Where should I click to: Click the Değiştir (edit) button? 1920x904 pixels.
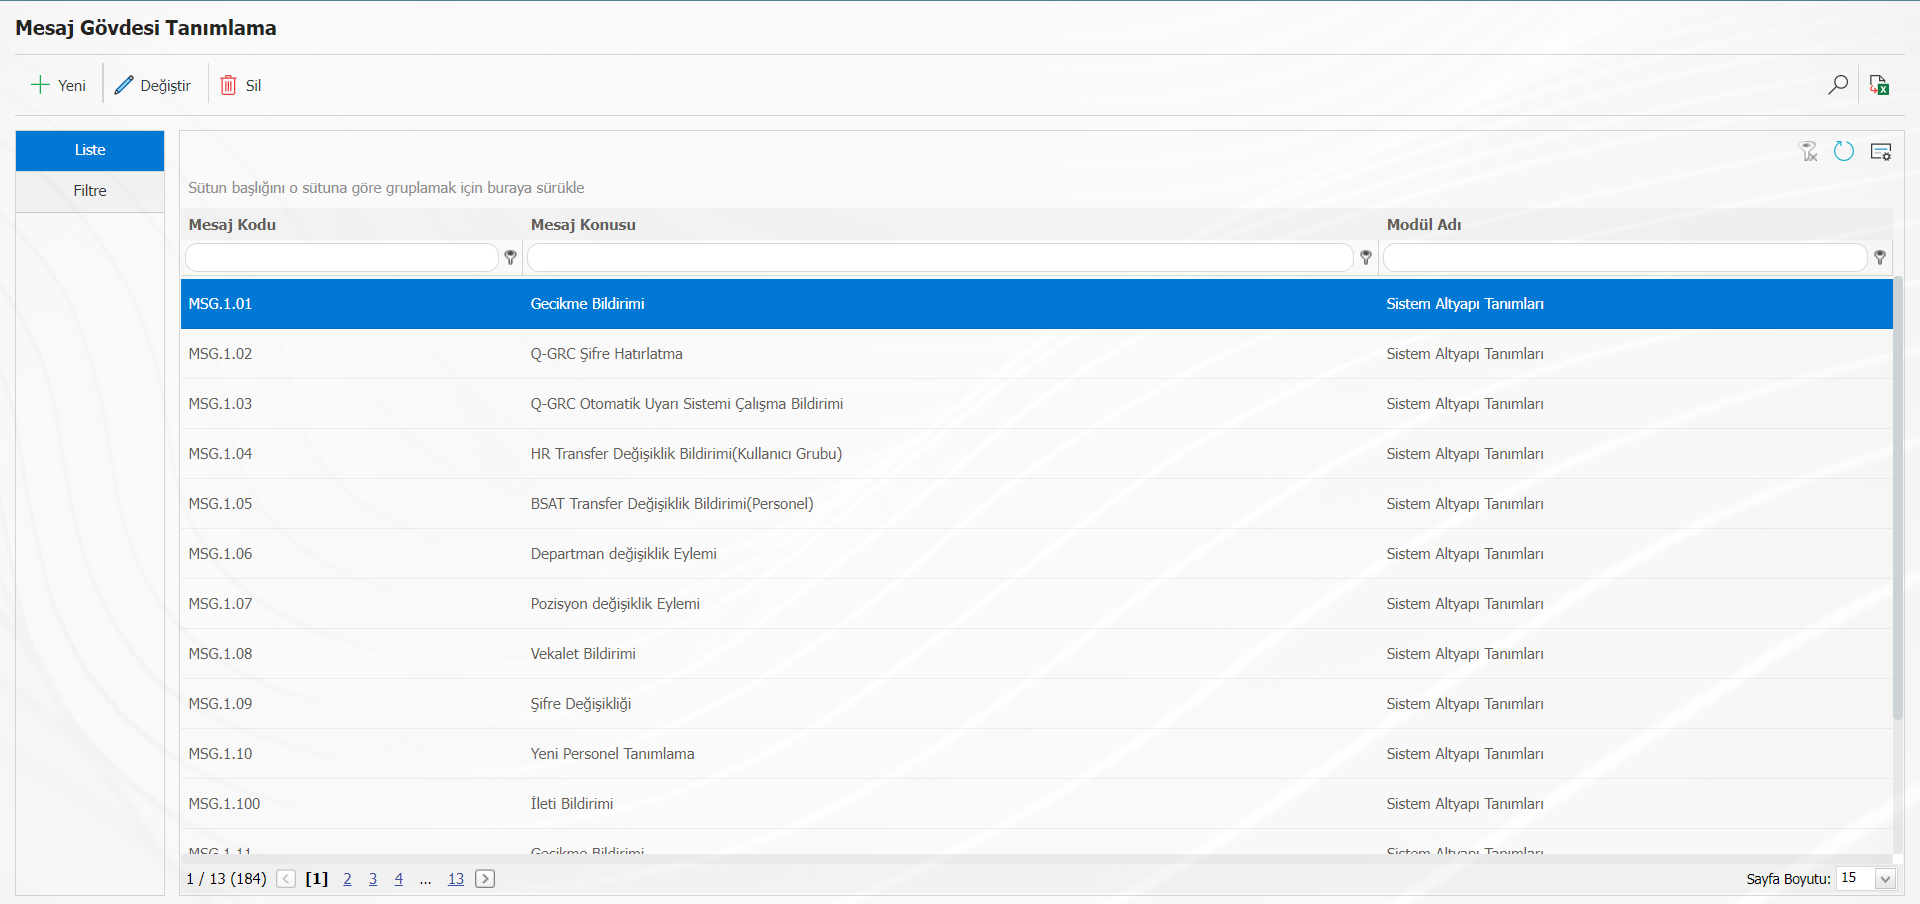[153, 85]
